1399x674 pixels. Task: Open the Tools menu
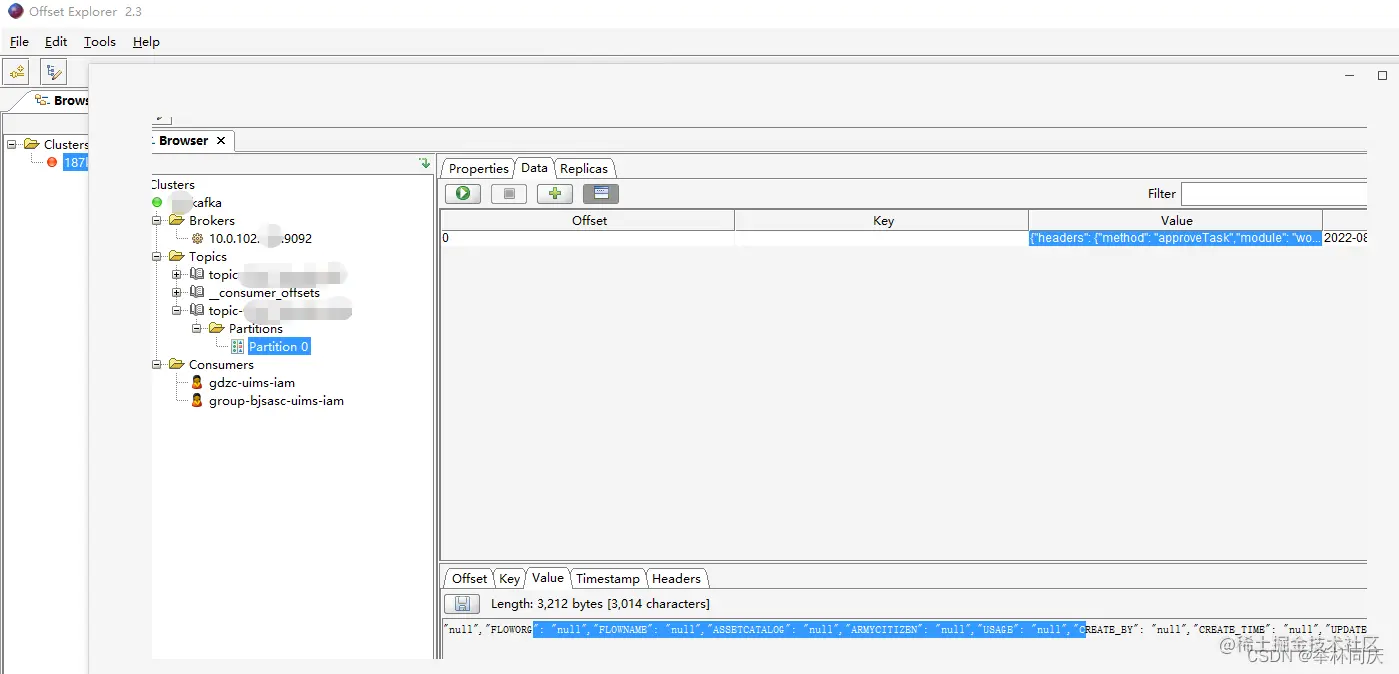100,42
